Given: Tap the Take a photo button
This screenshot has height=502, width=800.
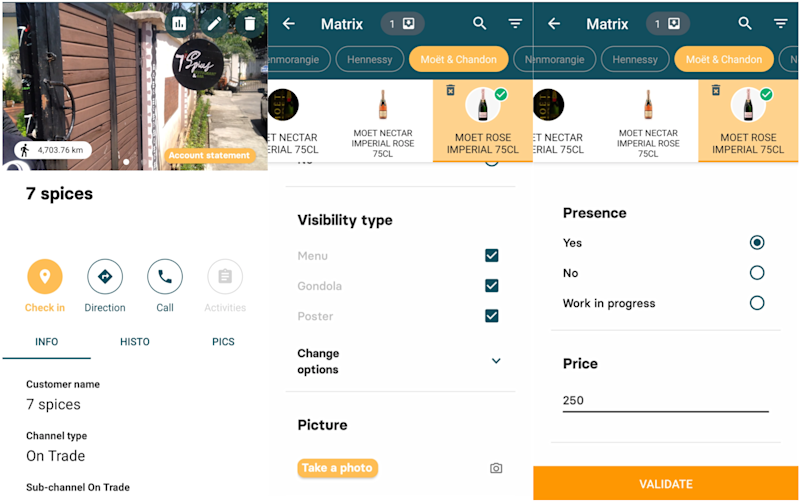Looking at the screenshot, I should pos(337,468).
